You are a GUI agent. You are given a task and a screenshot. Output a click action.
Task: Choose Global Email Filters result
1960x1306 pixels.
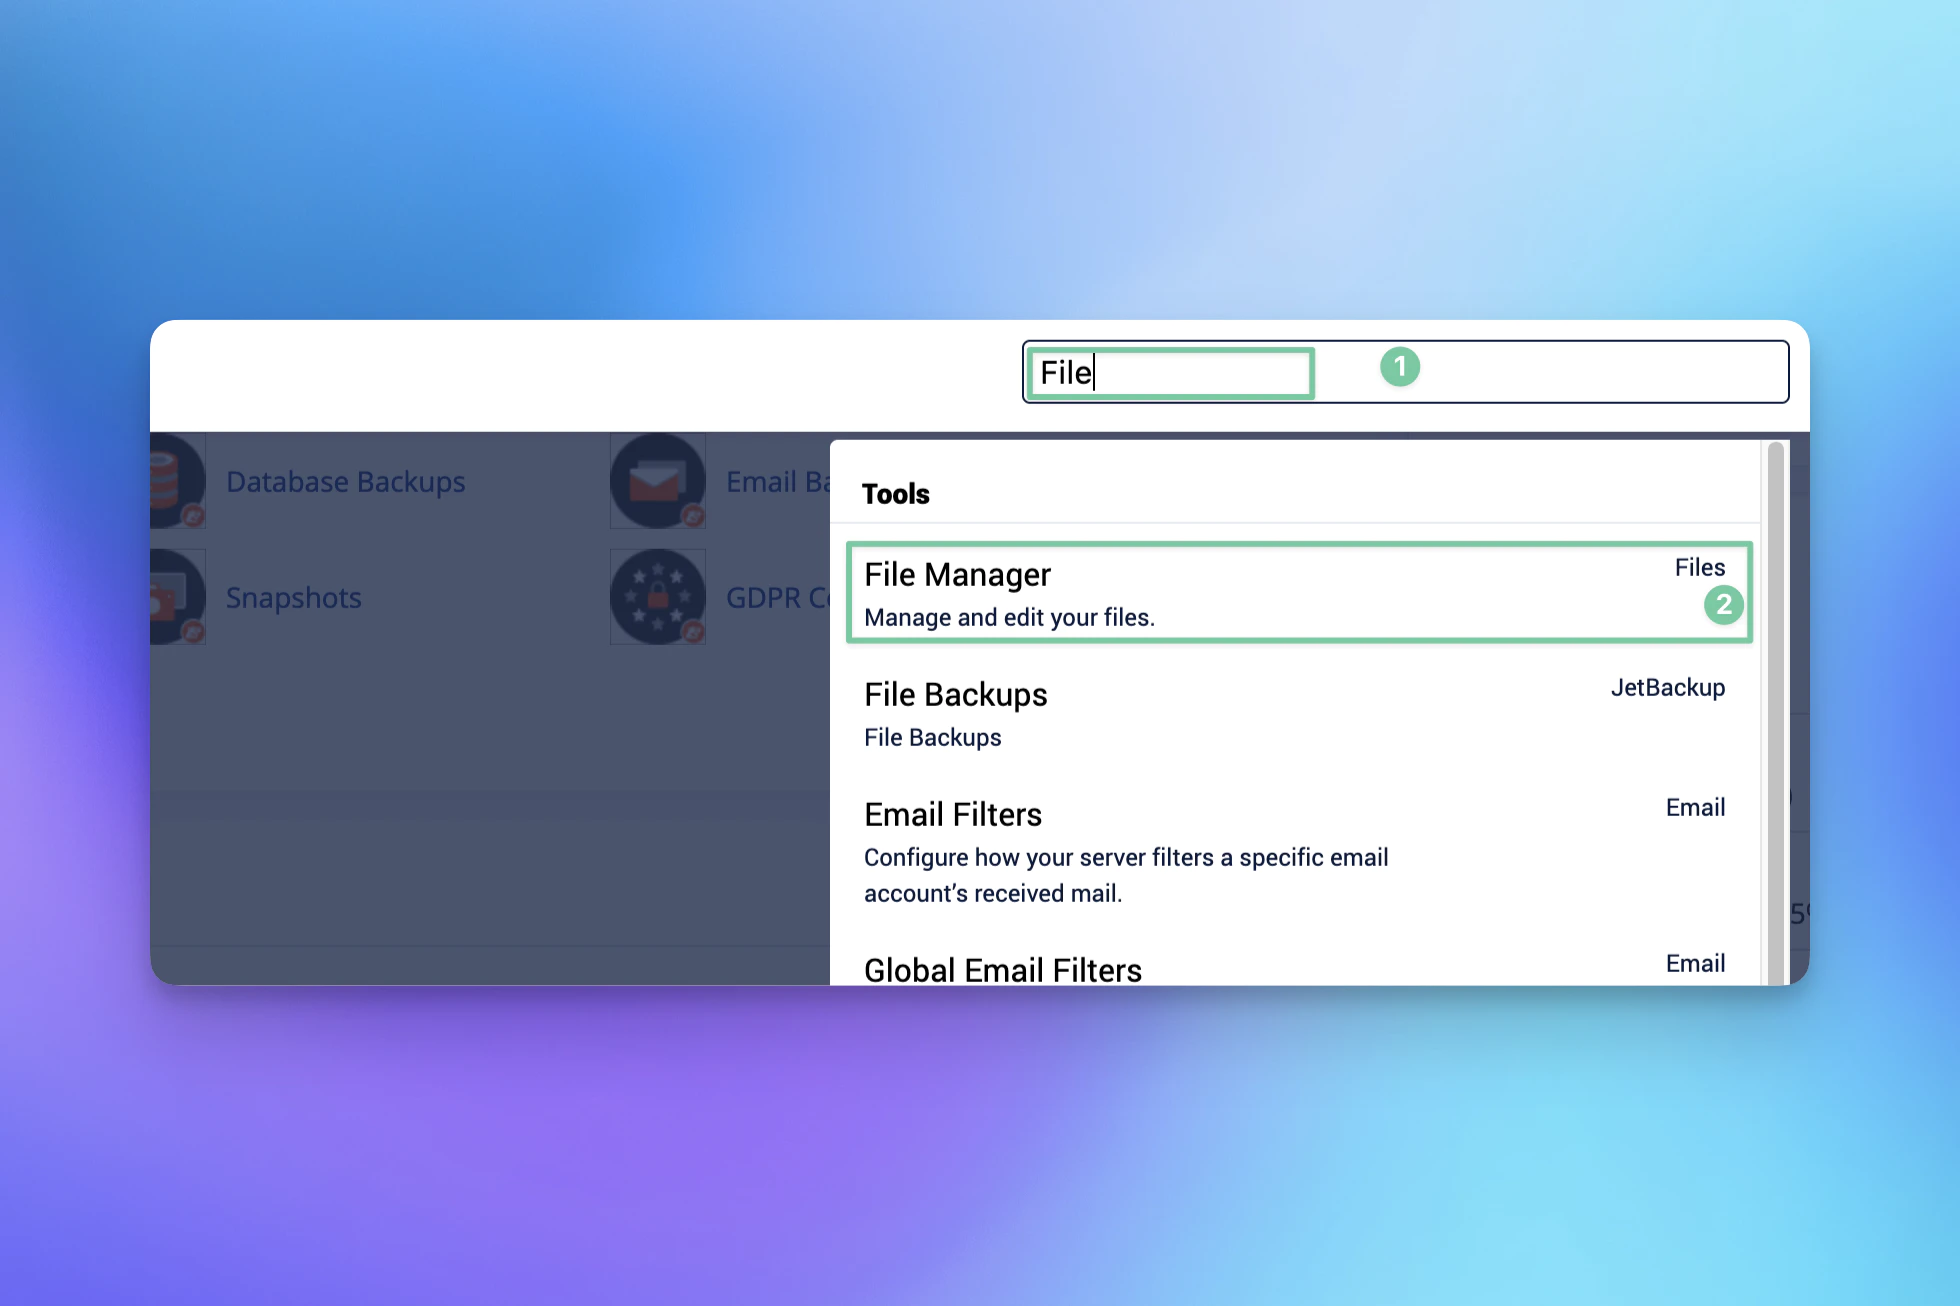coord(1003,969)
